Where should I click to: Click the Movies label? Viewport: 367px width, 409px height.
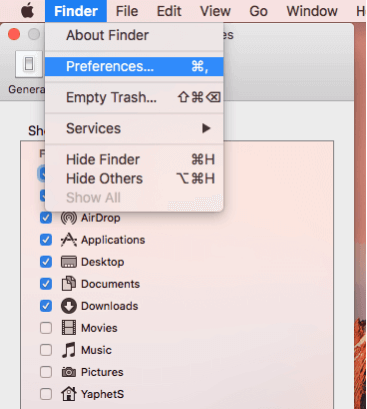coord(99,328)
